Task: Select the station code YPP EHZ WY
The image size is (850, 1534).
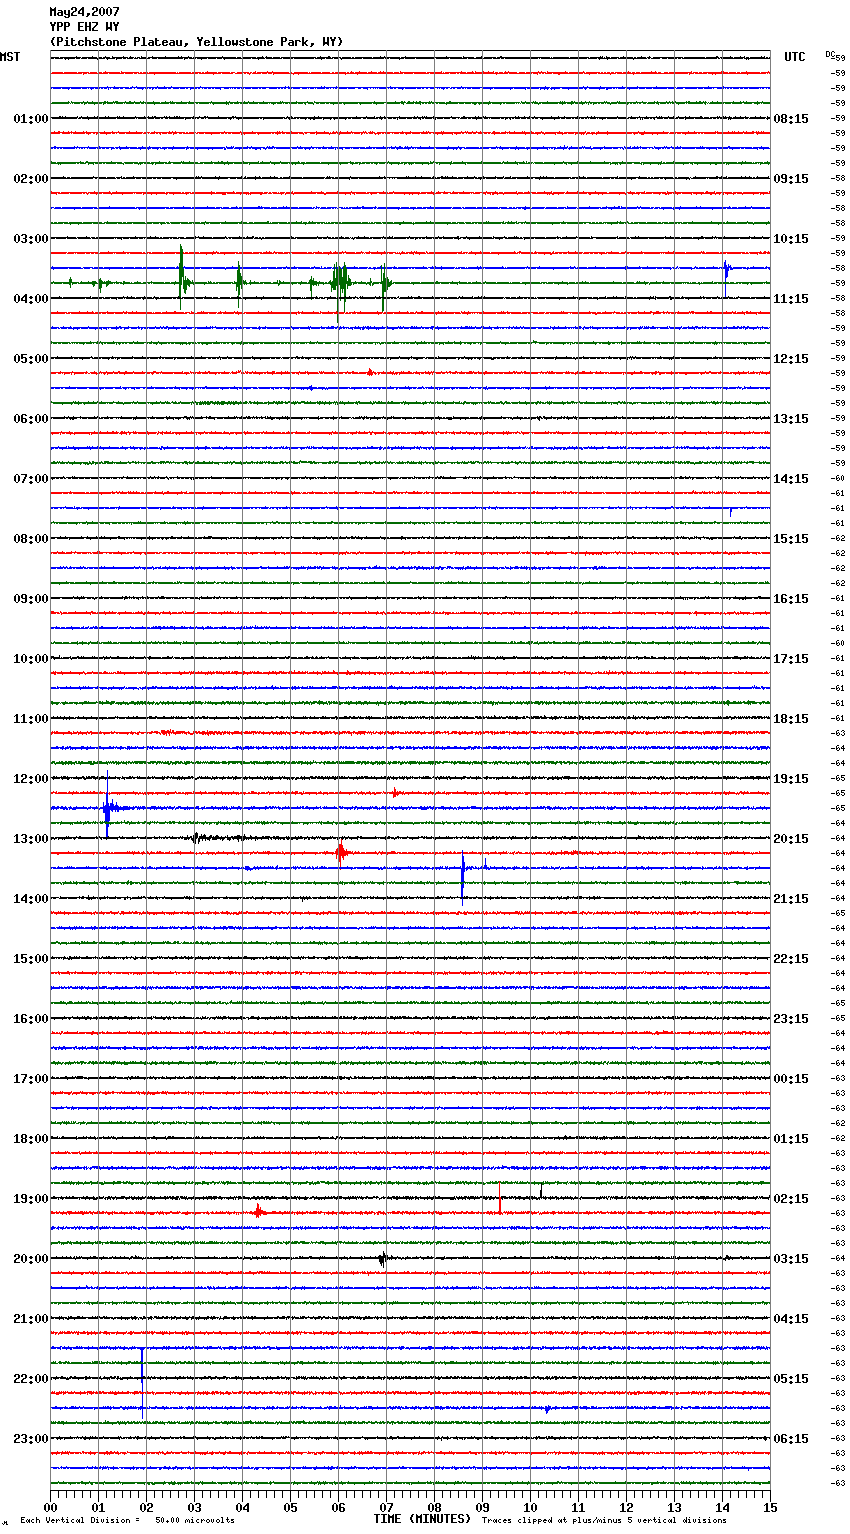Action: [x=84, y=27]
